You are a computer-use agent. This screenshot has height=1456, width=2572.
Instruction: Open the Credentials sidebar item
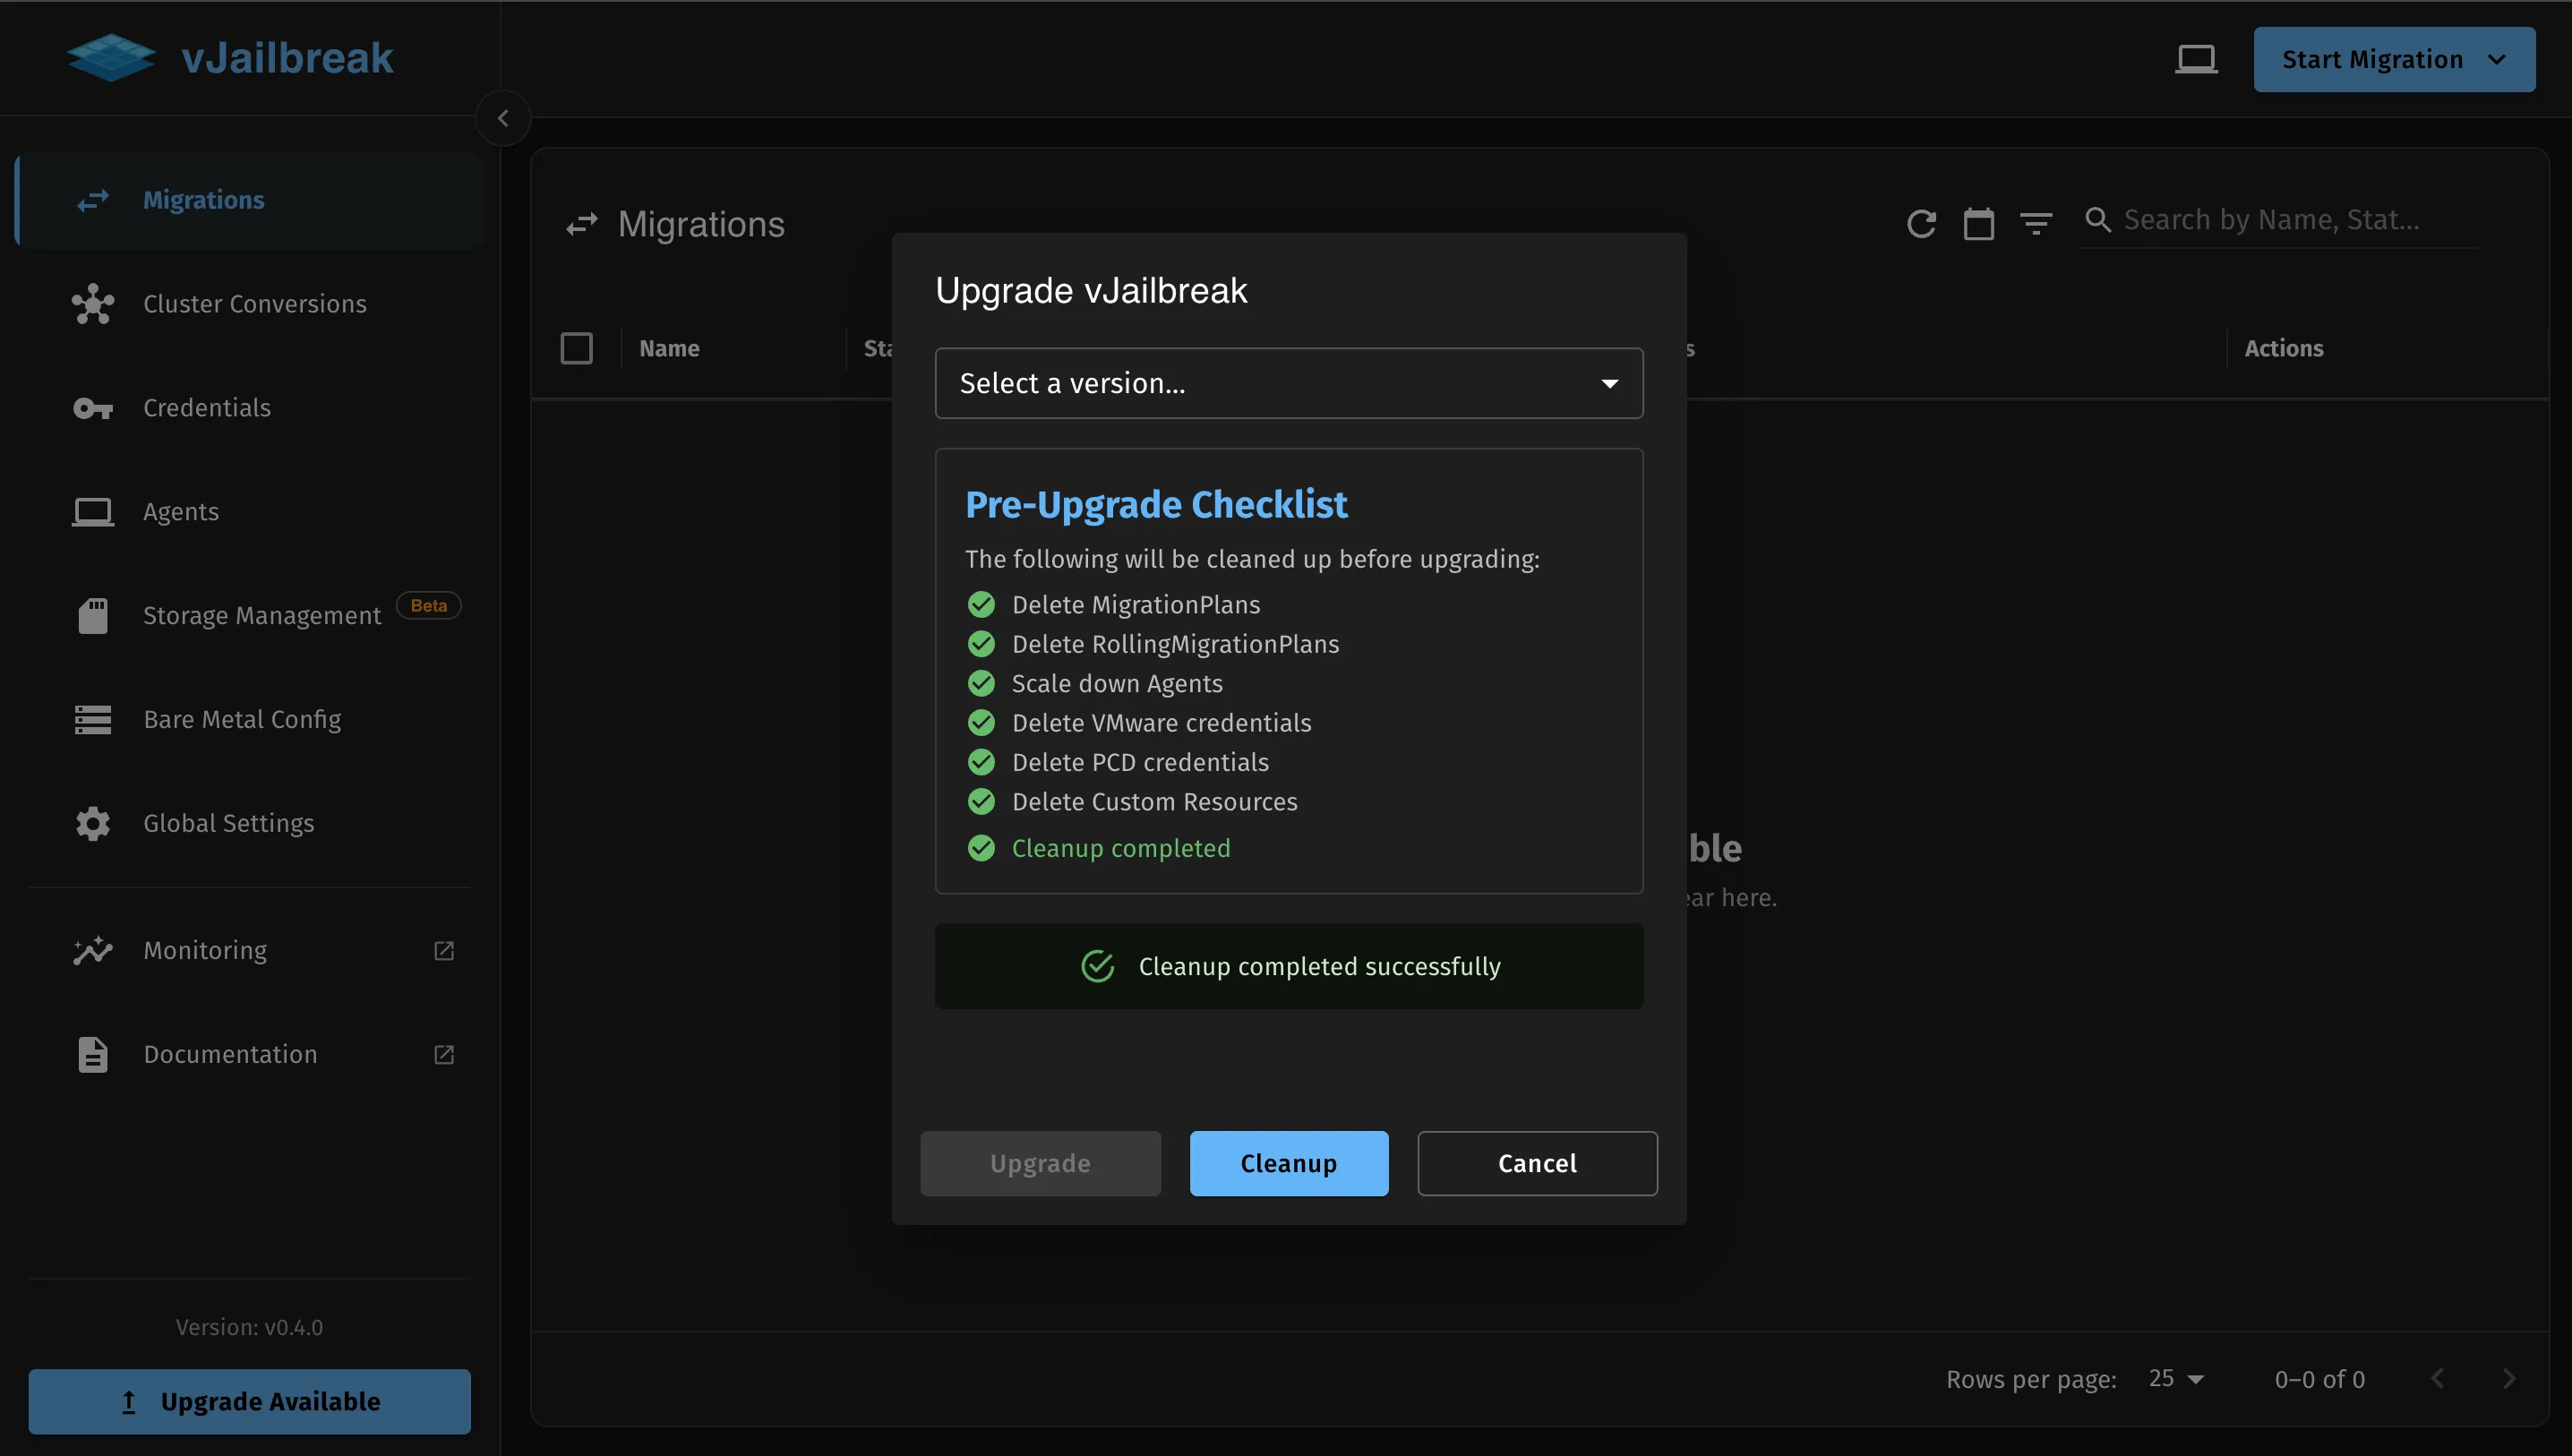(207, 408)
